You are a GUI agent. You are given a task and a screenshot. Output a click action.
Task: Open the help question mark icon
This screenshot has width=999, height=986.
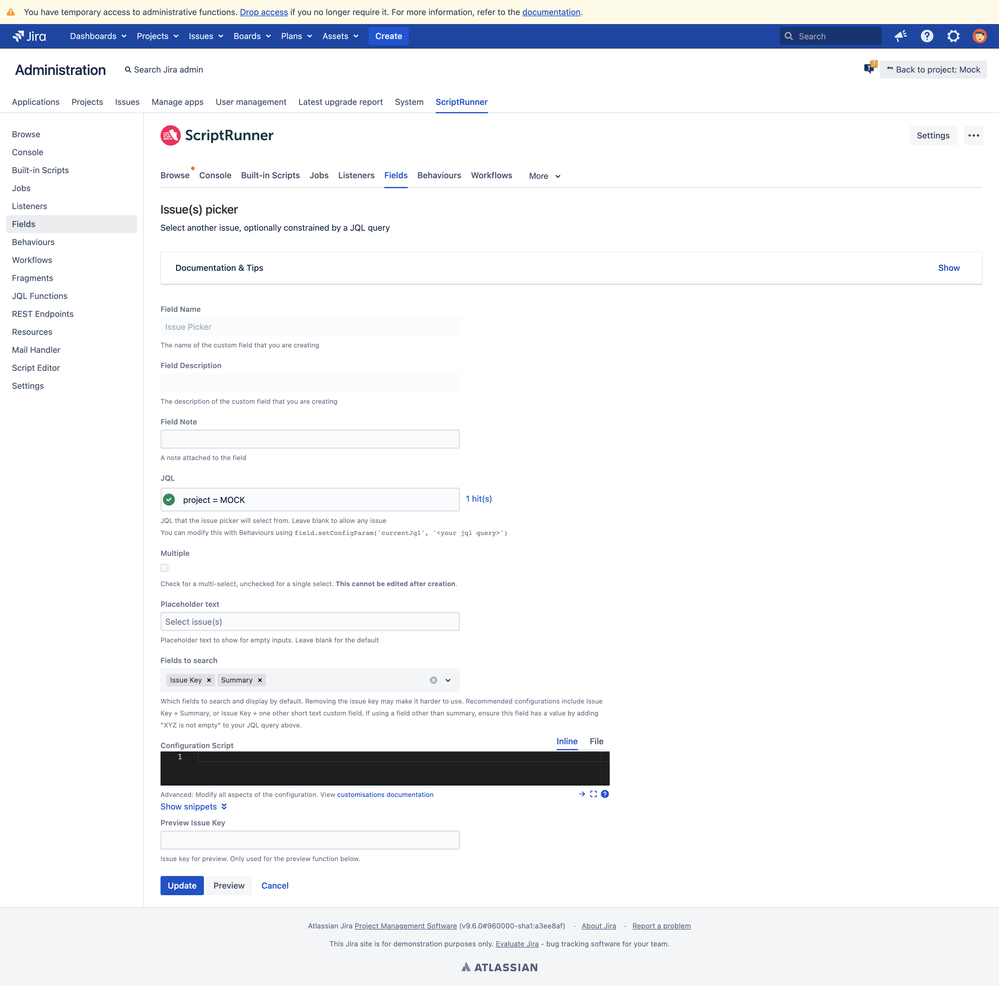click(927, 36)
